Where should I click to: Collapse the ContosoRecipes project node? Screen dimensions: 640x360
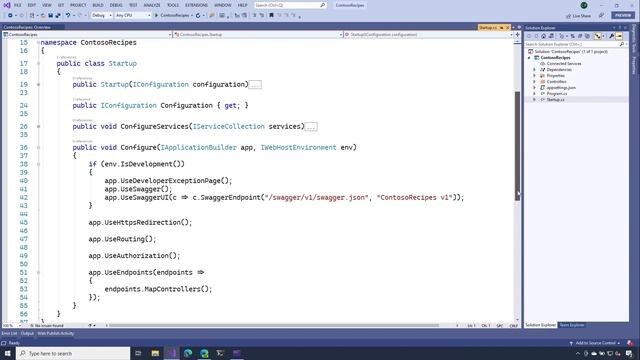(529, 58)
